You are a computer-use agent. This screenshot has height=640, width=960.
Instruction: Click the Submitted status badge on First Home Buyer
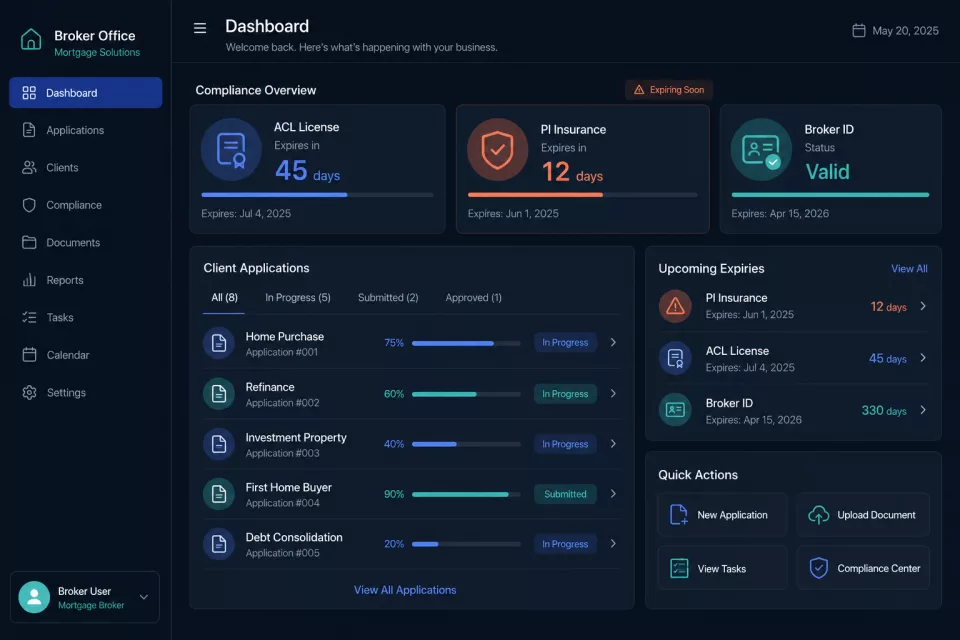(x=565, y=494)
